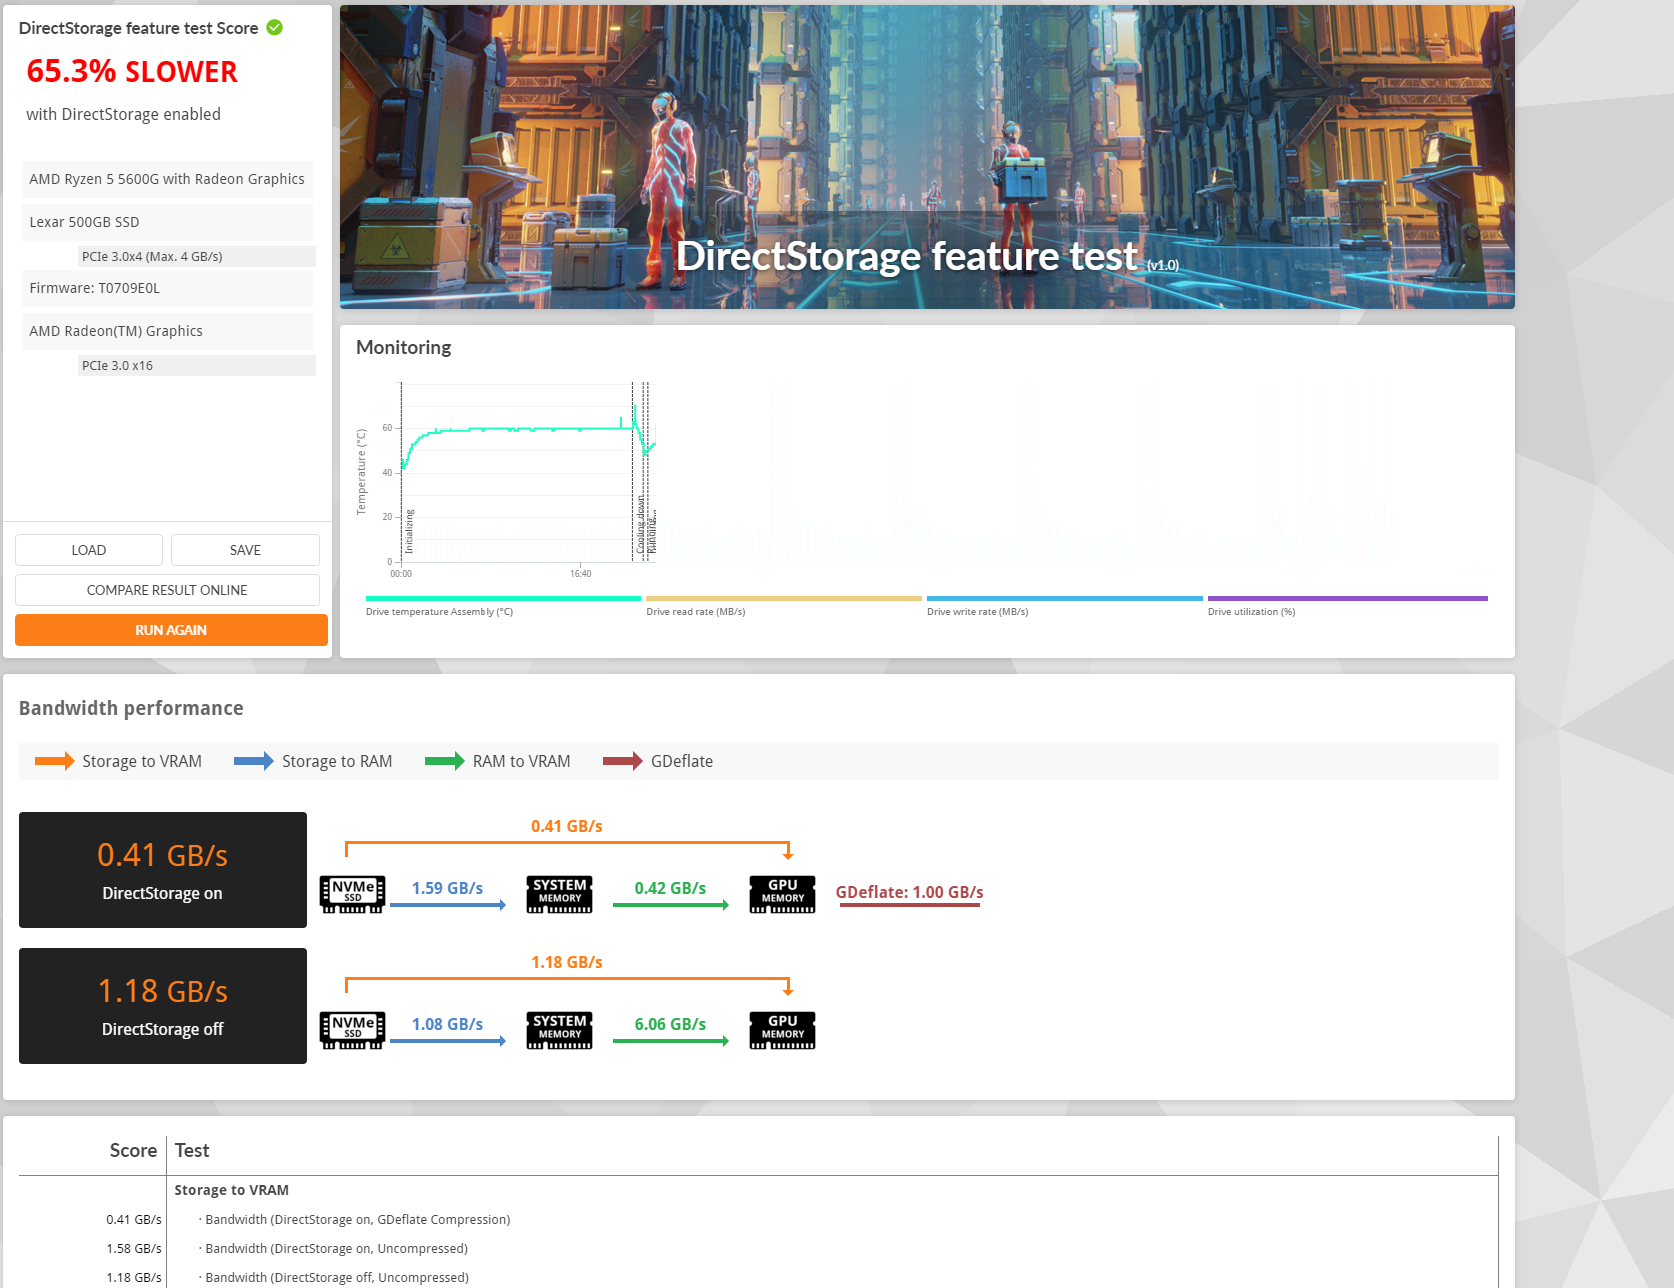Viewport: 1674px width, 1288px height.
Task: Click System Memory icon in DirectStorage off row
Action: tap(560, 1030)
